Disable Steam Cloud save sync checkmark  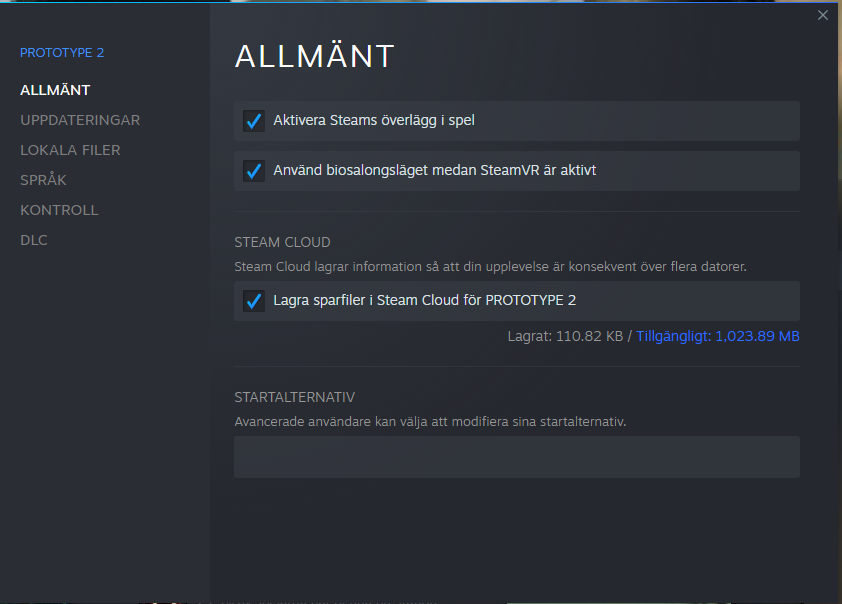(x=254, y=301)
